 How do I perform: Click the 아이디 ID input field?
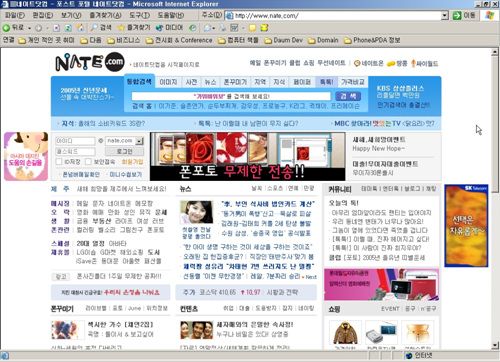click(75, 141)
